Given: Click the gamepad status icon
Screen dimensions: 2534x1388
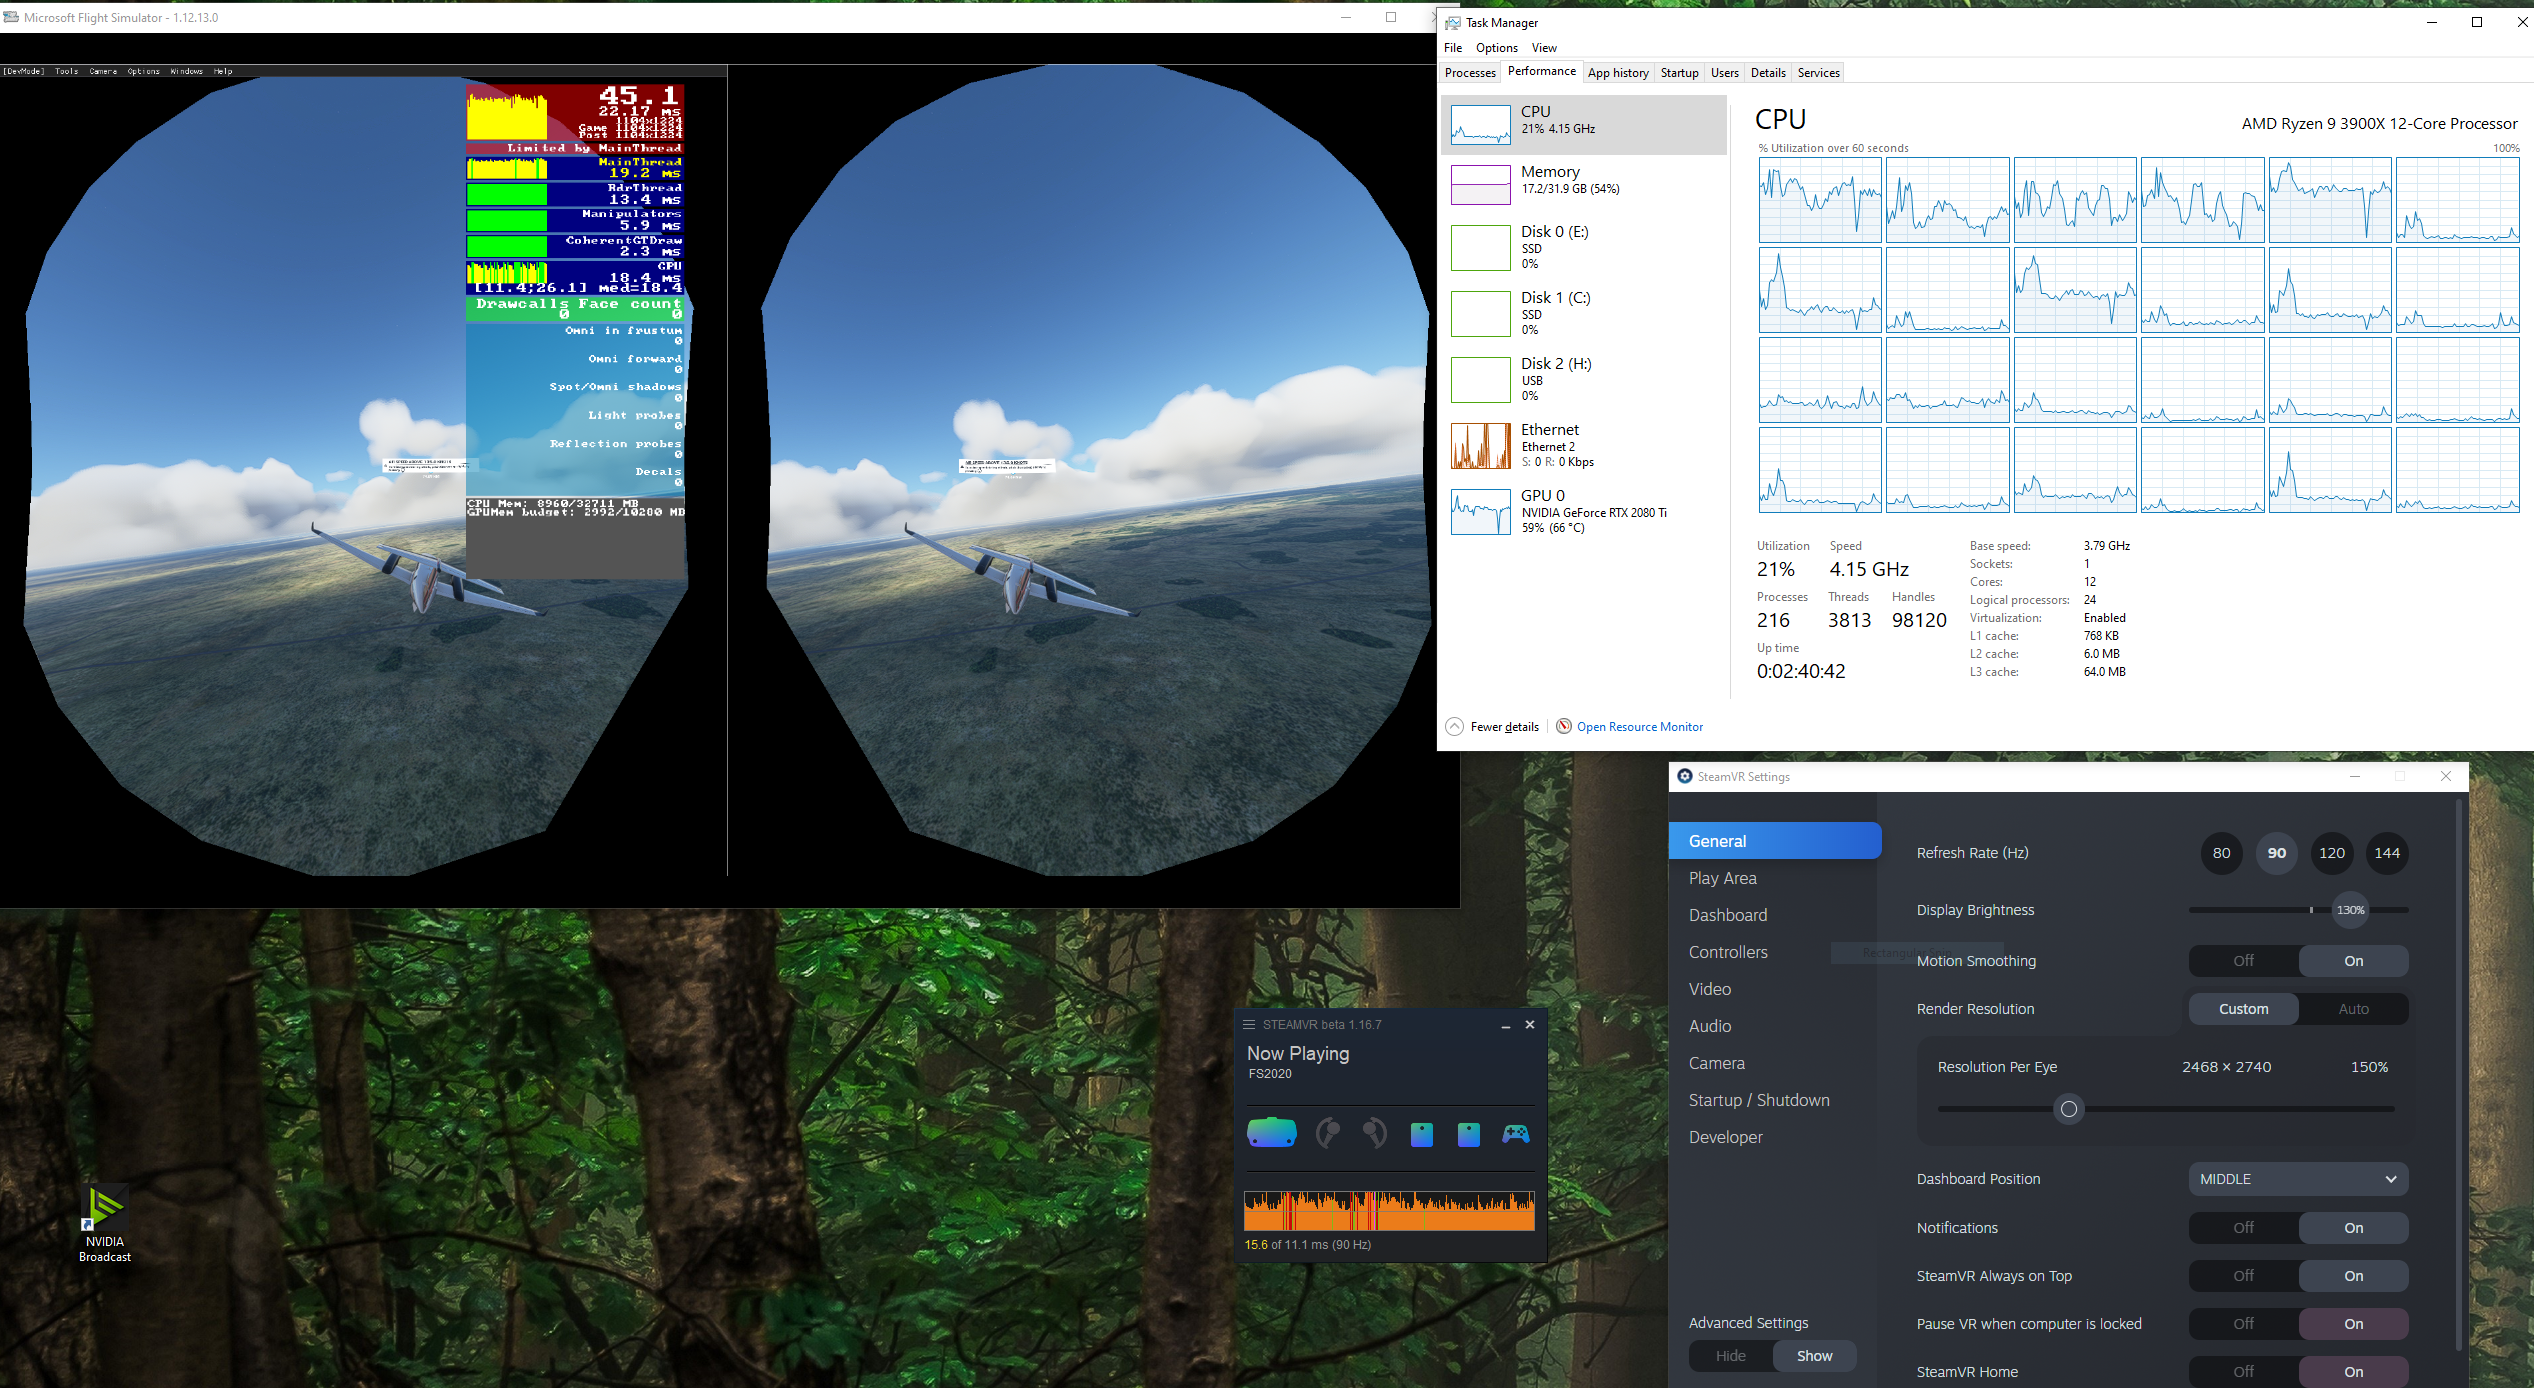Looking at the screenshot, I should coord(1516,1133).
